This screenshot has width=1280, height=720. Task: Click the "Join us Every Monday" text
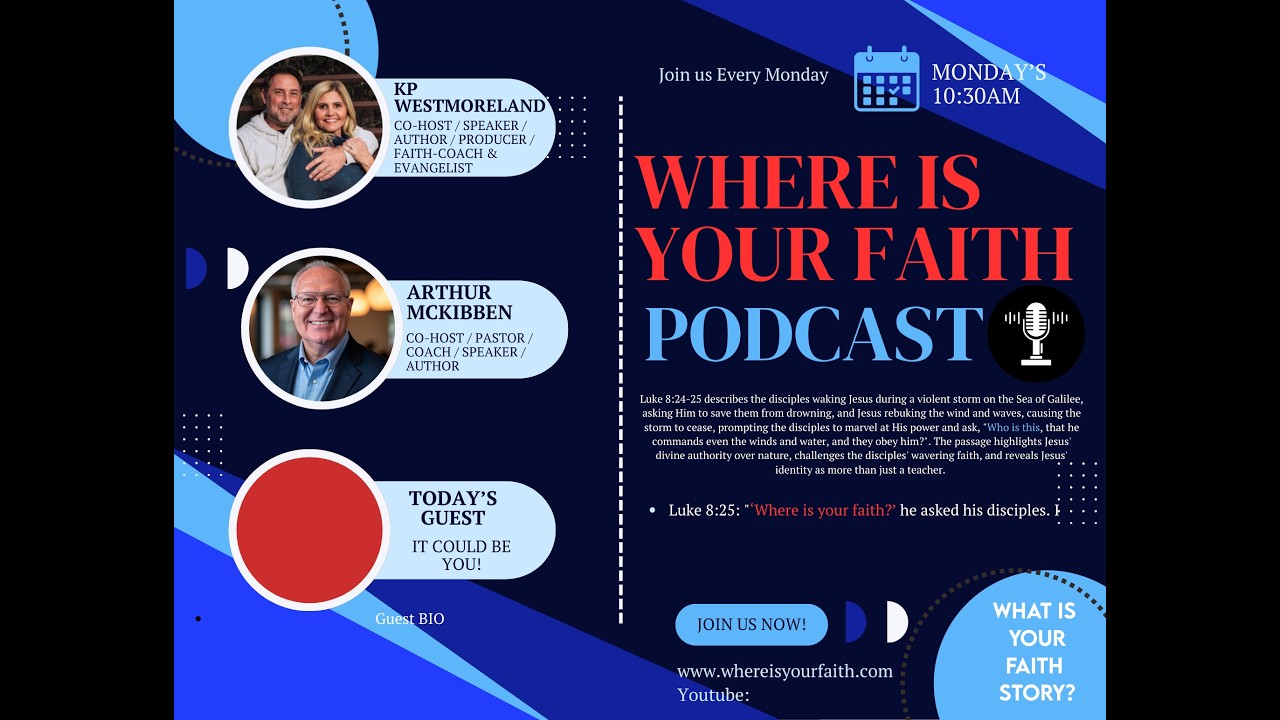743,75
